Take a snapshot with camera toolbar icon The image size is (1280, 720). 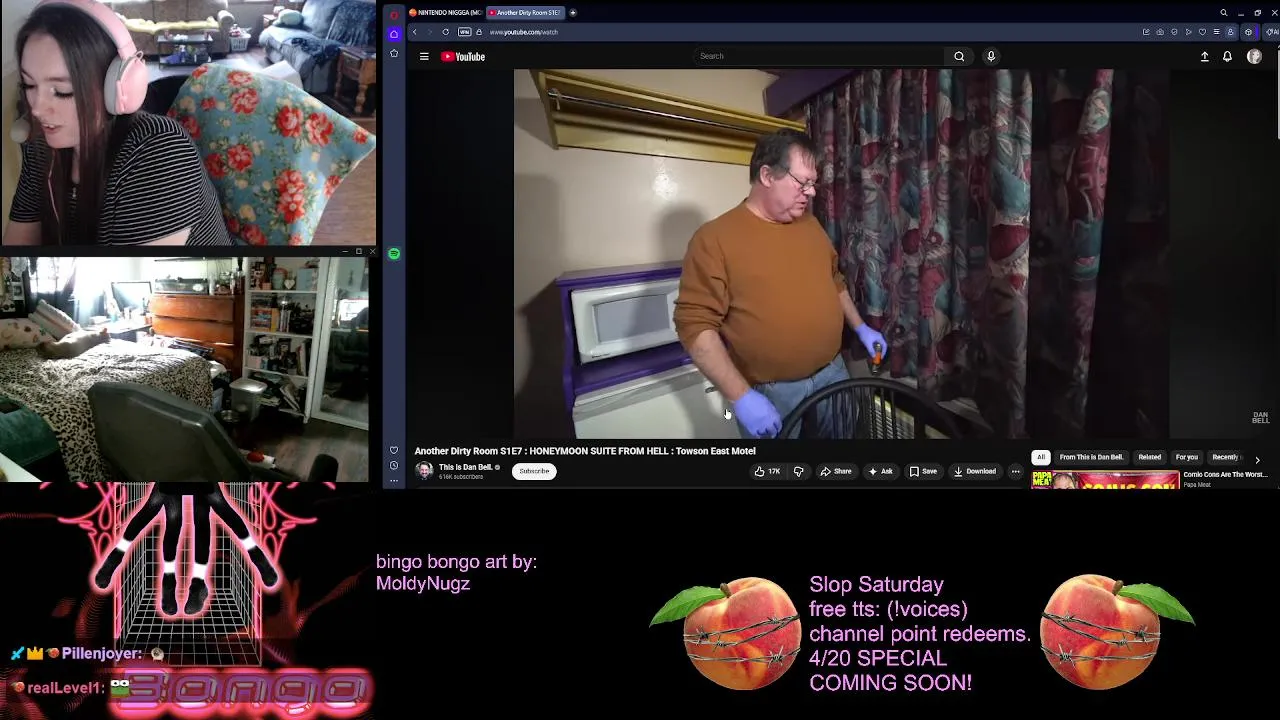[x=1160, y=32]
